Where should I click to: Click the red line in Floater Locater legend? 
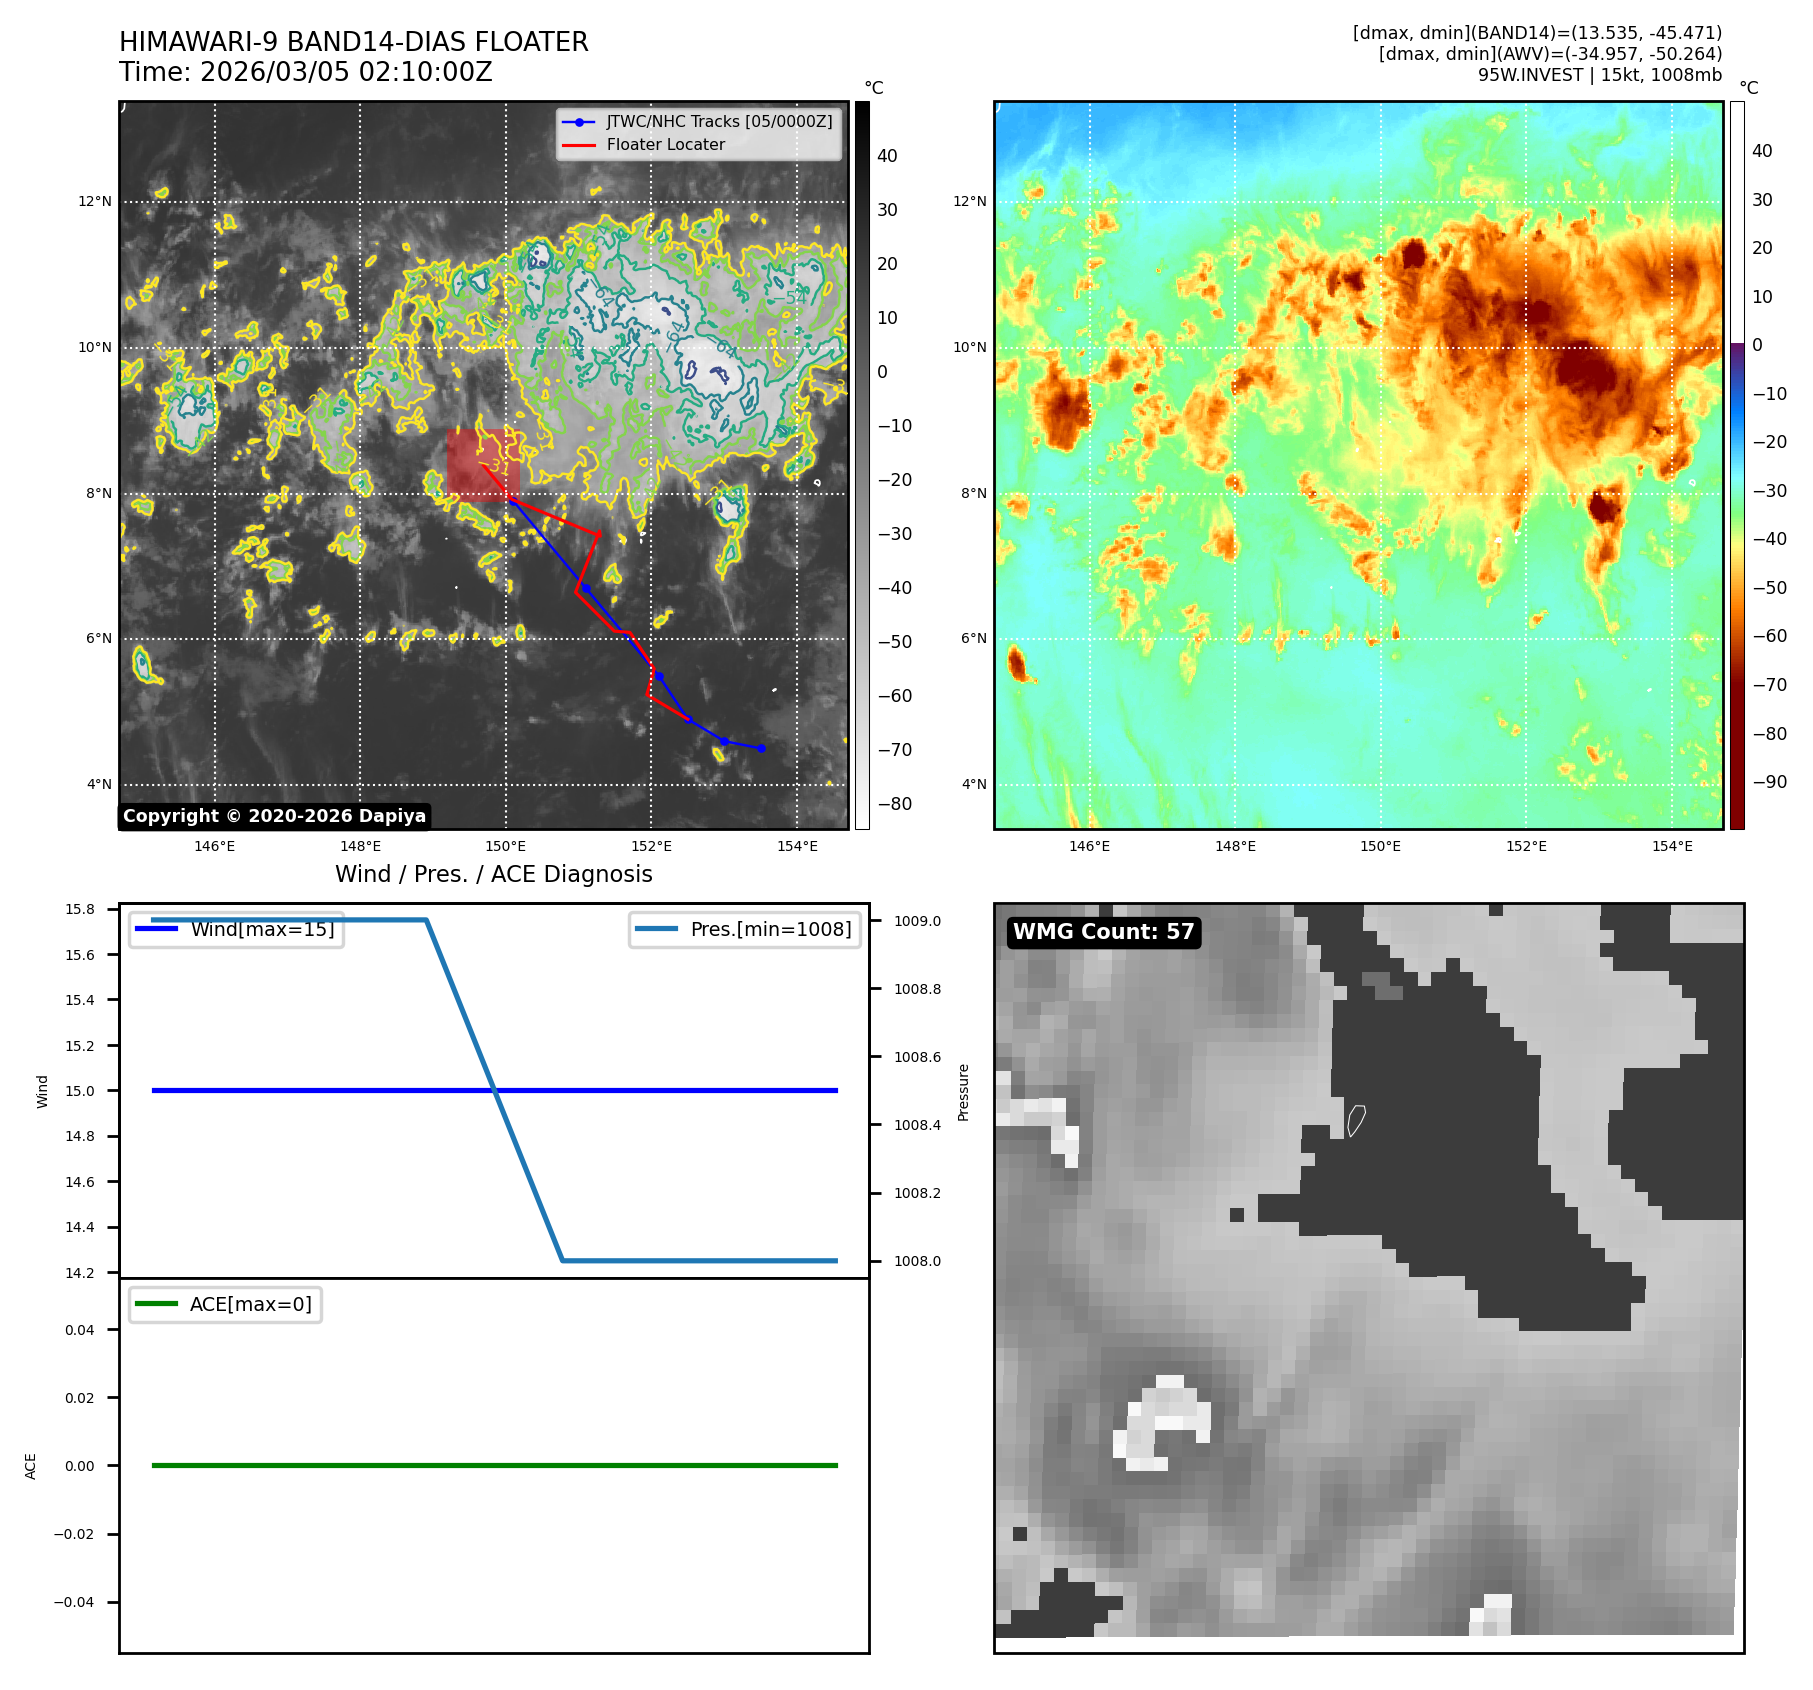tap(579, 145)
